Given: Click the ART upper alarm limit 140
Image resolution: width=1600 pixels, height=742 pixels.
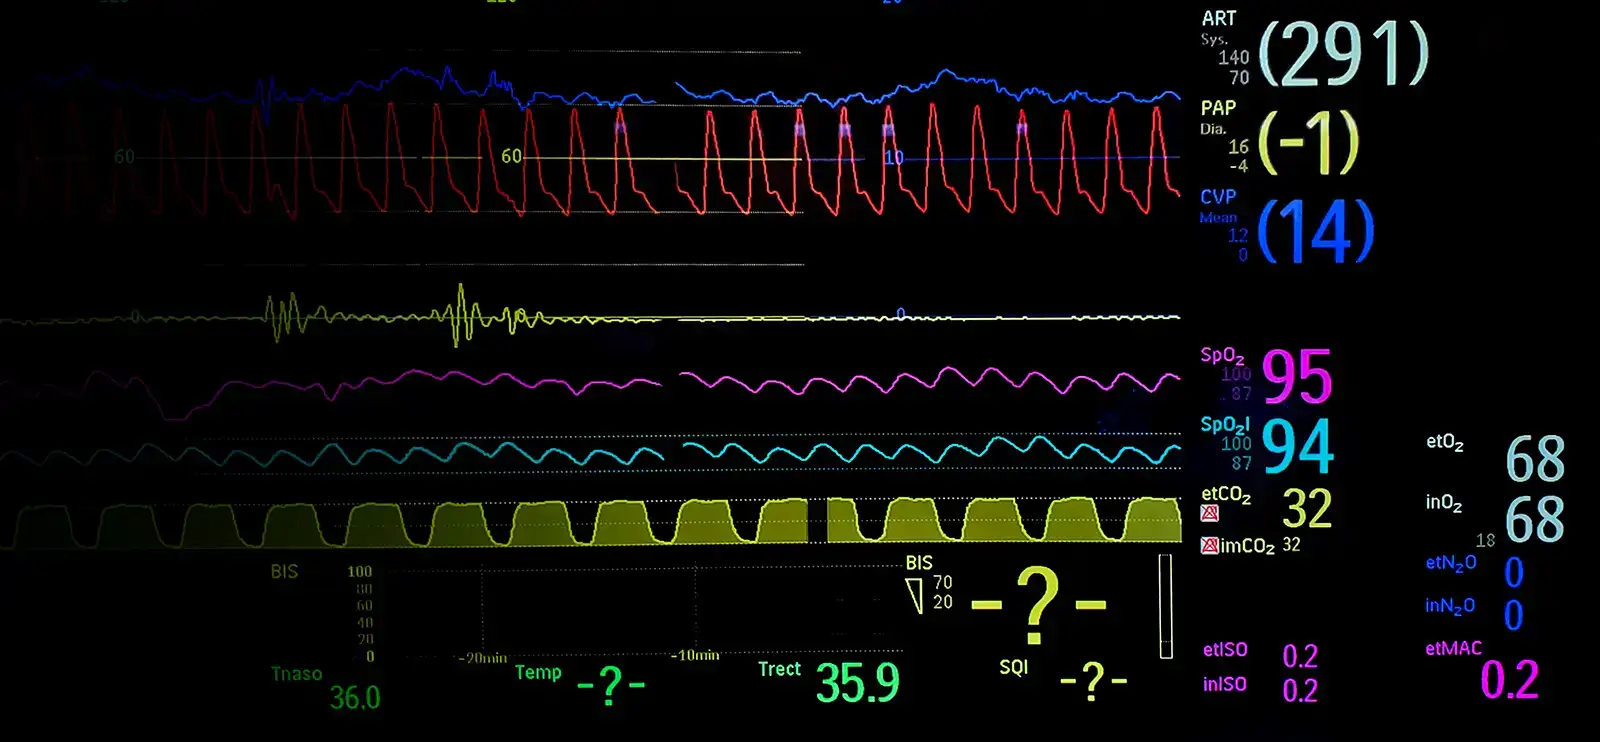Looking at the screenshot, I should [1234, 57].
